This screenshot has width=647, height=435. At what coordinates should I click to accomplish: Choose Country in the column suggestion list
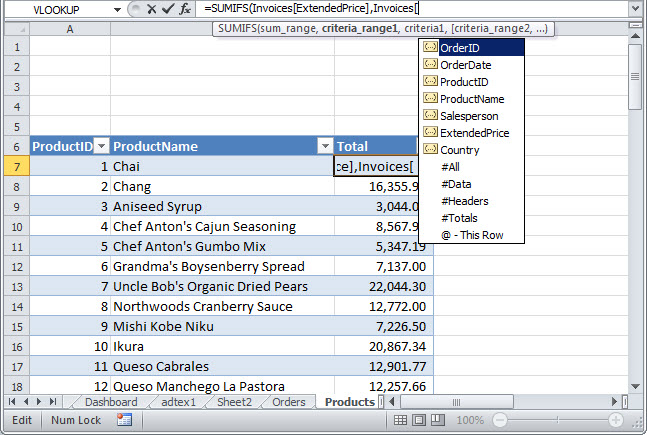click(x=460, y=150)
